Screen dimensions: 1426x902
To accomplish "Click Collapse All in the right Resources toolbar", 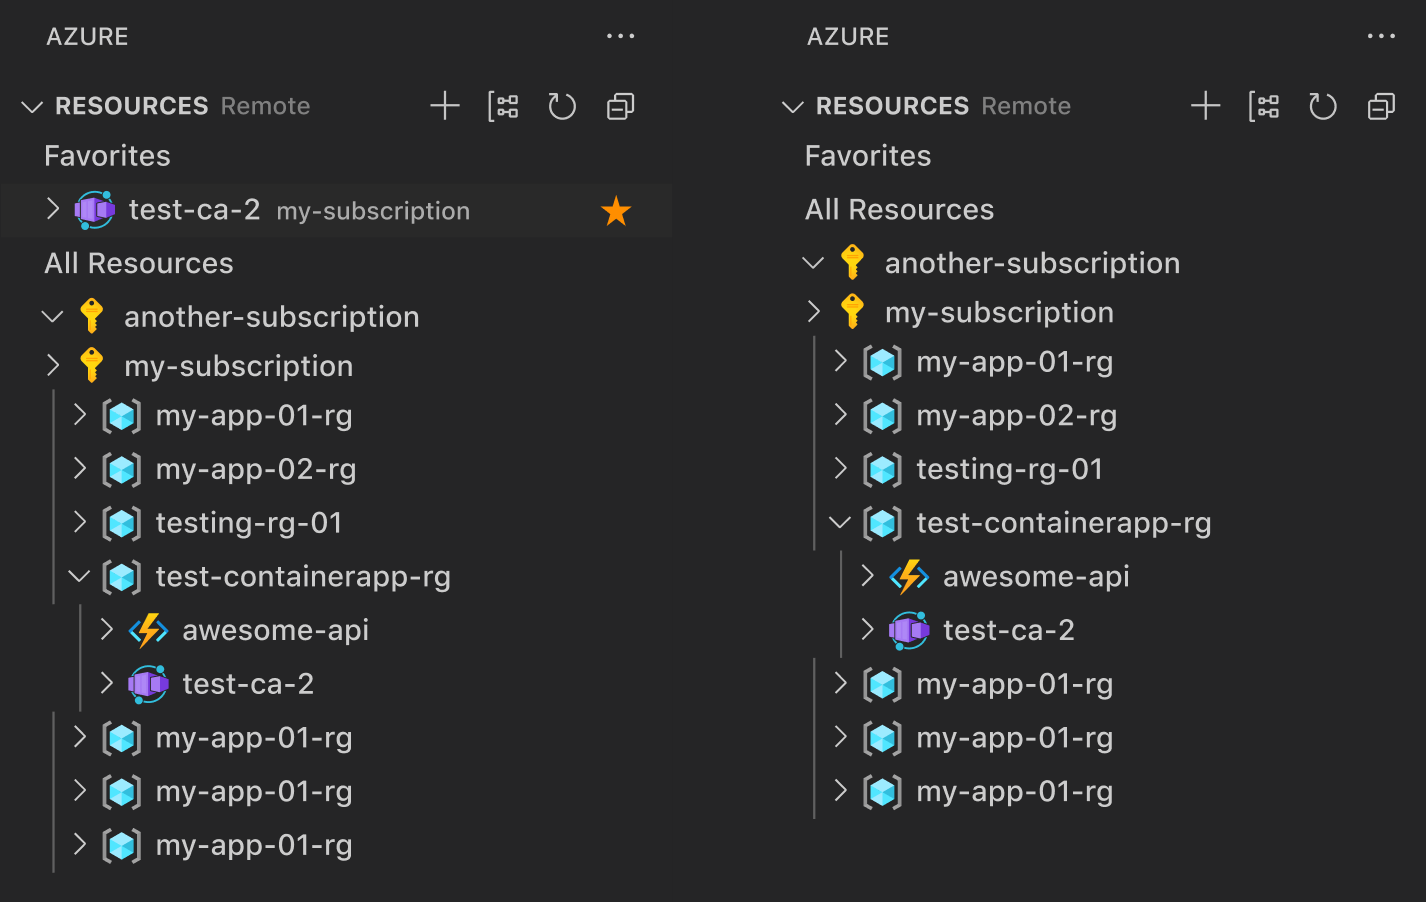I will click(x=1381, y=106).
